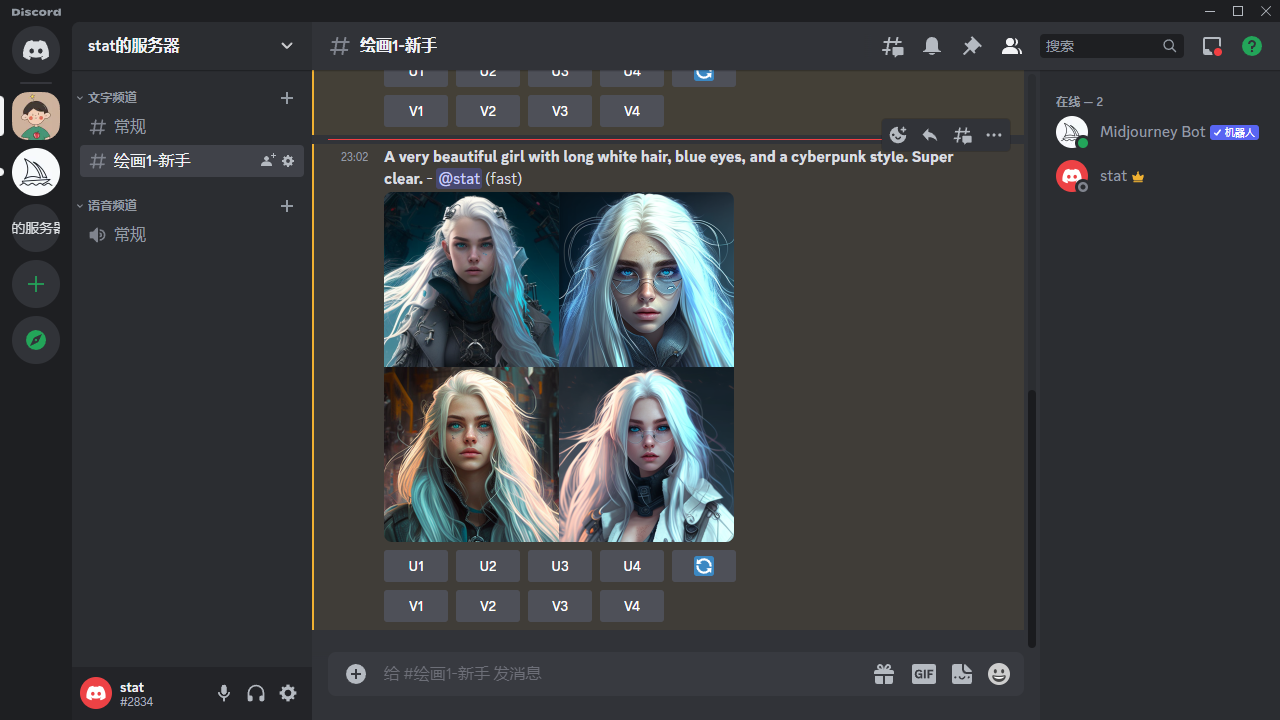1280x720 pixels.
Task: Join the 常规 voice channel
Action: pos(192,235)
